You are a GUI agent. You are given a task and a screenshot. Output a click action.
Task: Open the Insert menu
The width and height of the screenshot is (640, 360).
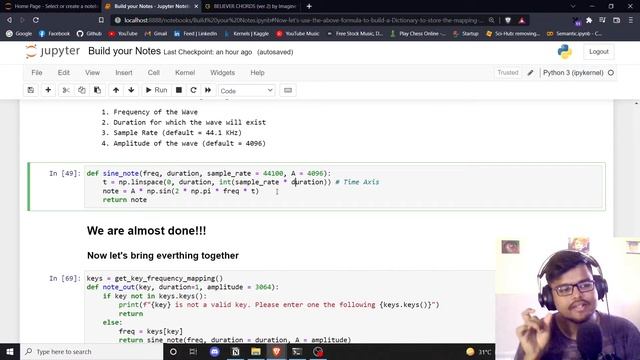pyautogui.click(x=124, y=73)
